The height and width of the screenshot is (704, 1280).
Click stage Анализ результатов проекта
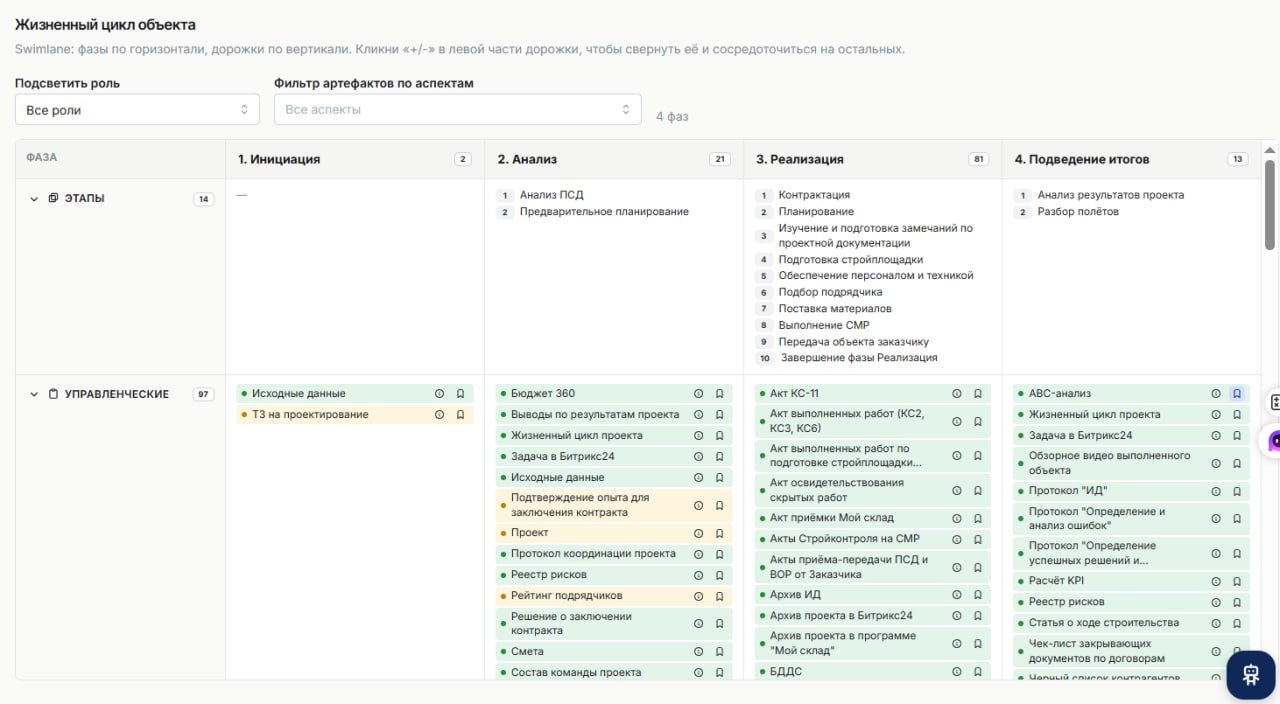tap(1110, 195)
